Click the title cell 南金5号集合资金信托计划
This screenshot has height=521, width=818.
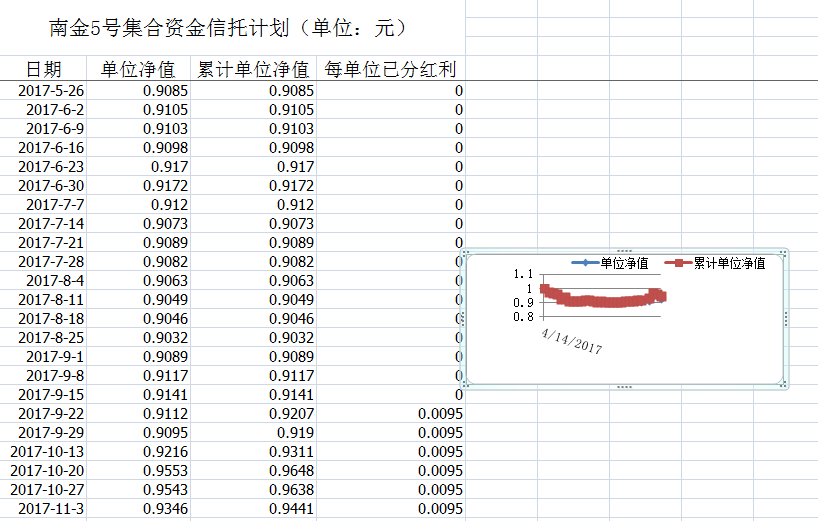pos(228,28)
